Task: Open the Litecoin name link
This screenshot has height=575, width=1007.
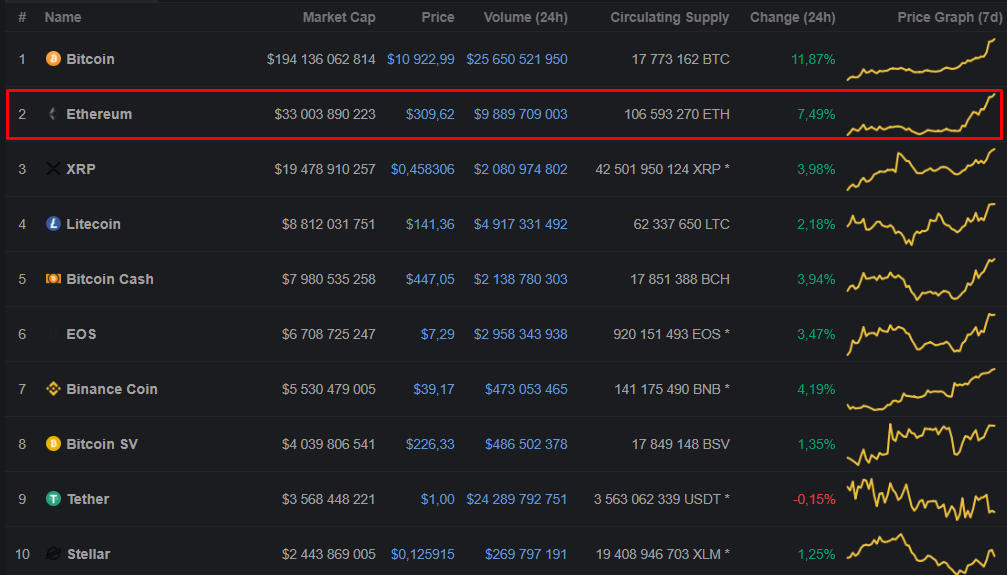Action: pyautogui.click(x=94, y=224)
